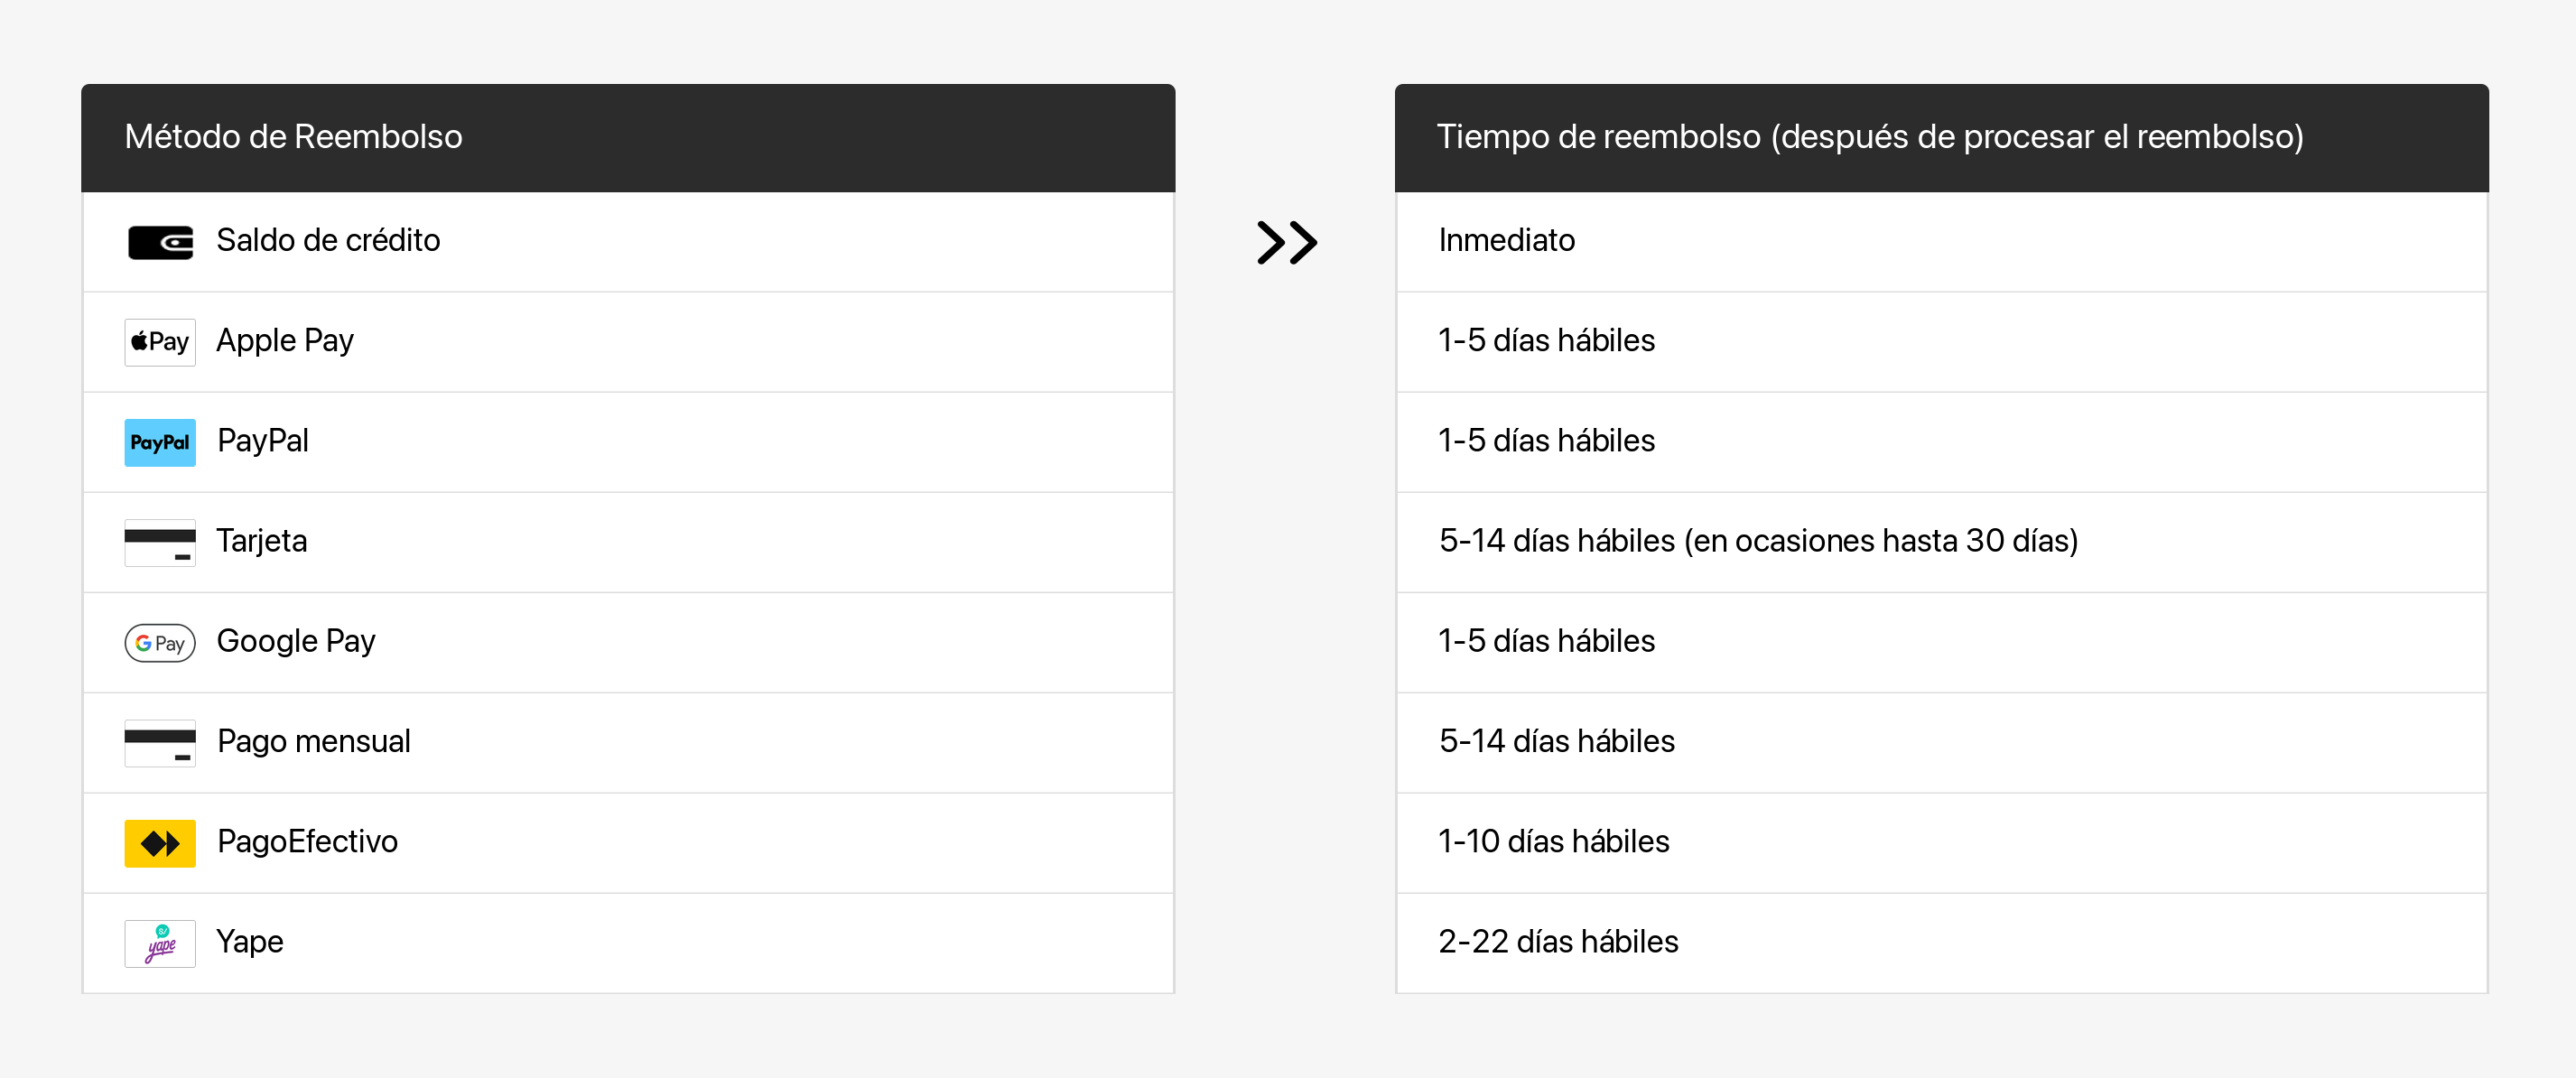Viewport: 2576px width, 1078px height.
Task: Click the 2-22 días hábiles cell
Action: [1558, 942]
